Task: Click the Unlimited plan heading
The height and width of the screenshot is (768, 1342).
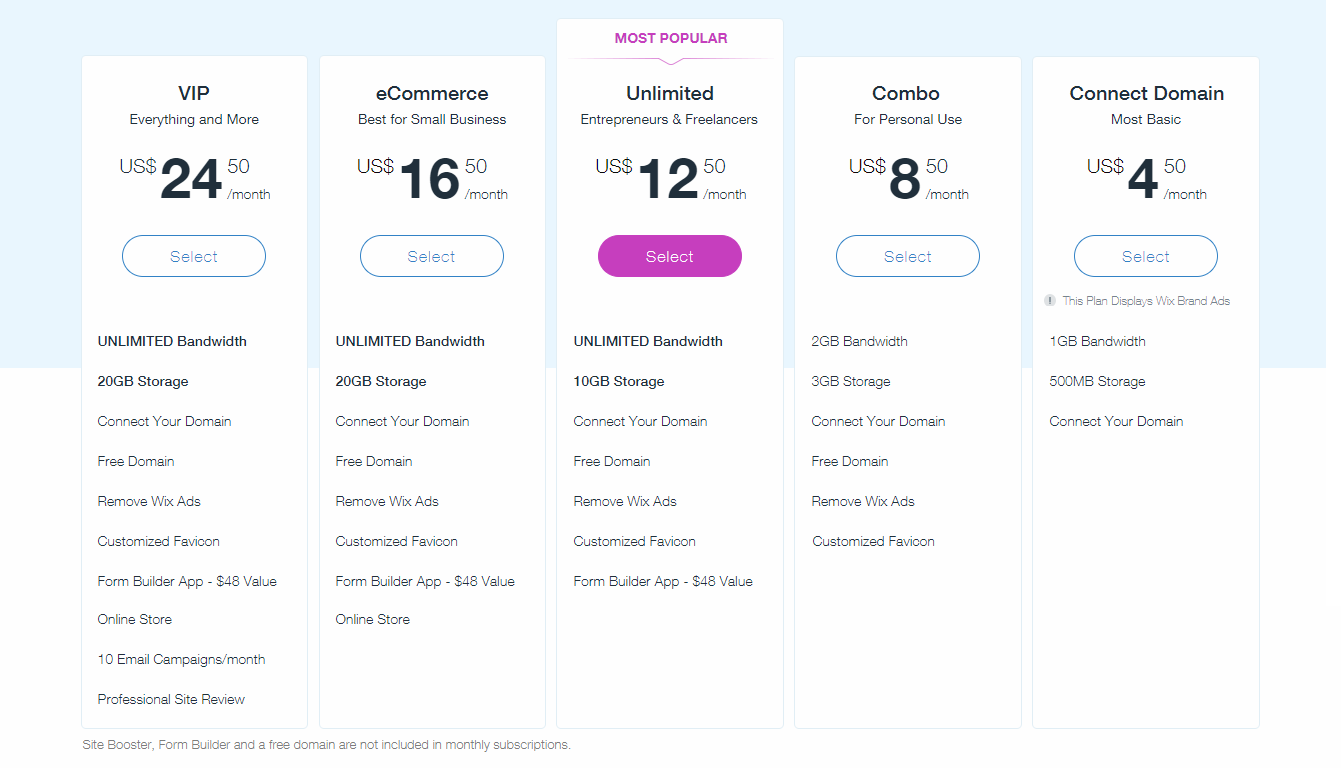Action: (670, 93)
